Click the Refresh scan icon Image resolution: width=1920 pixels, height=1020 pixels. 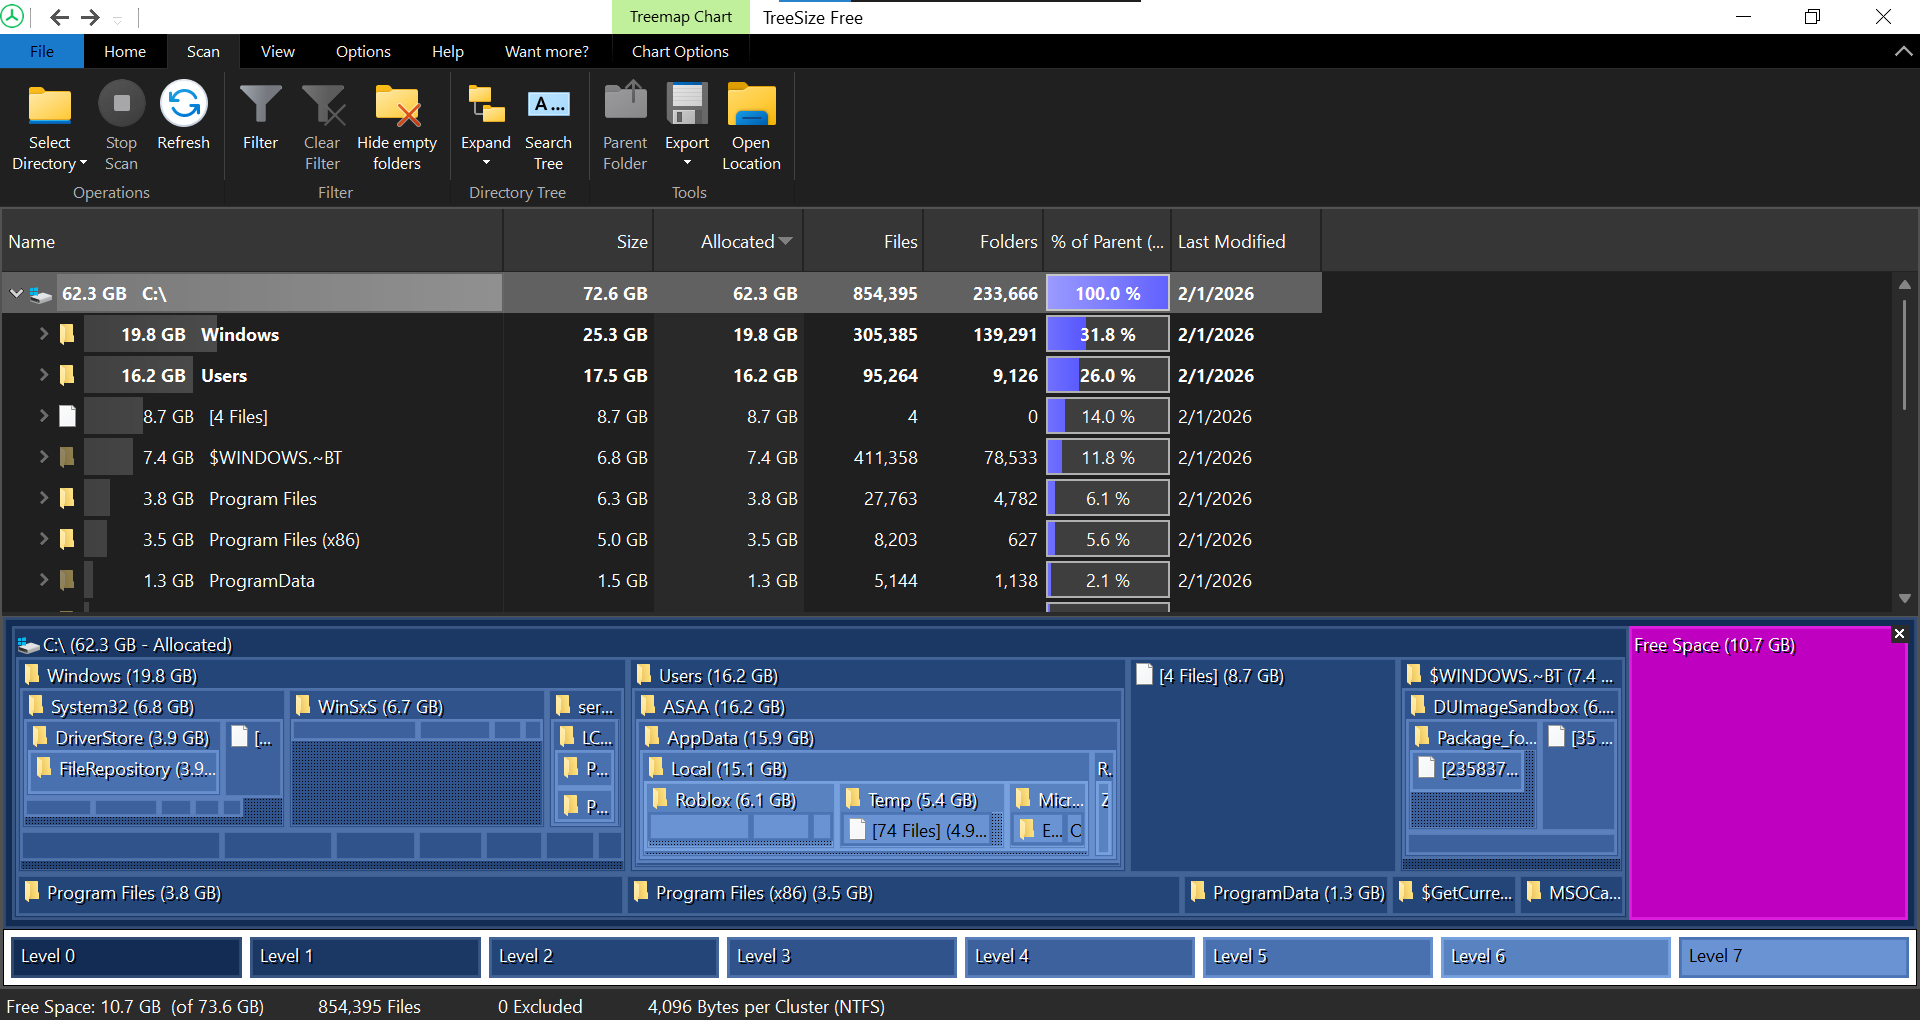pyautogui.click(x=184, y=103)
